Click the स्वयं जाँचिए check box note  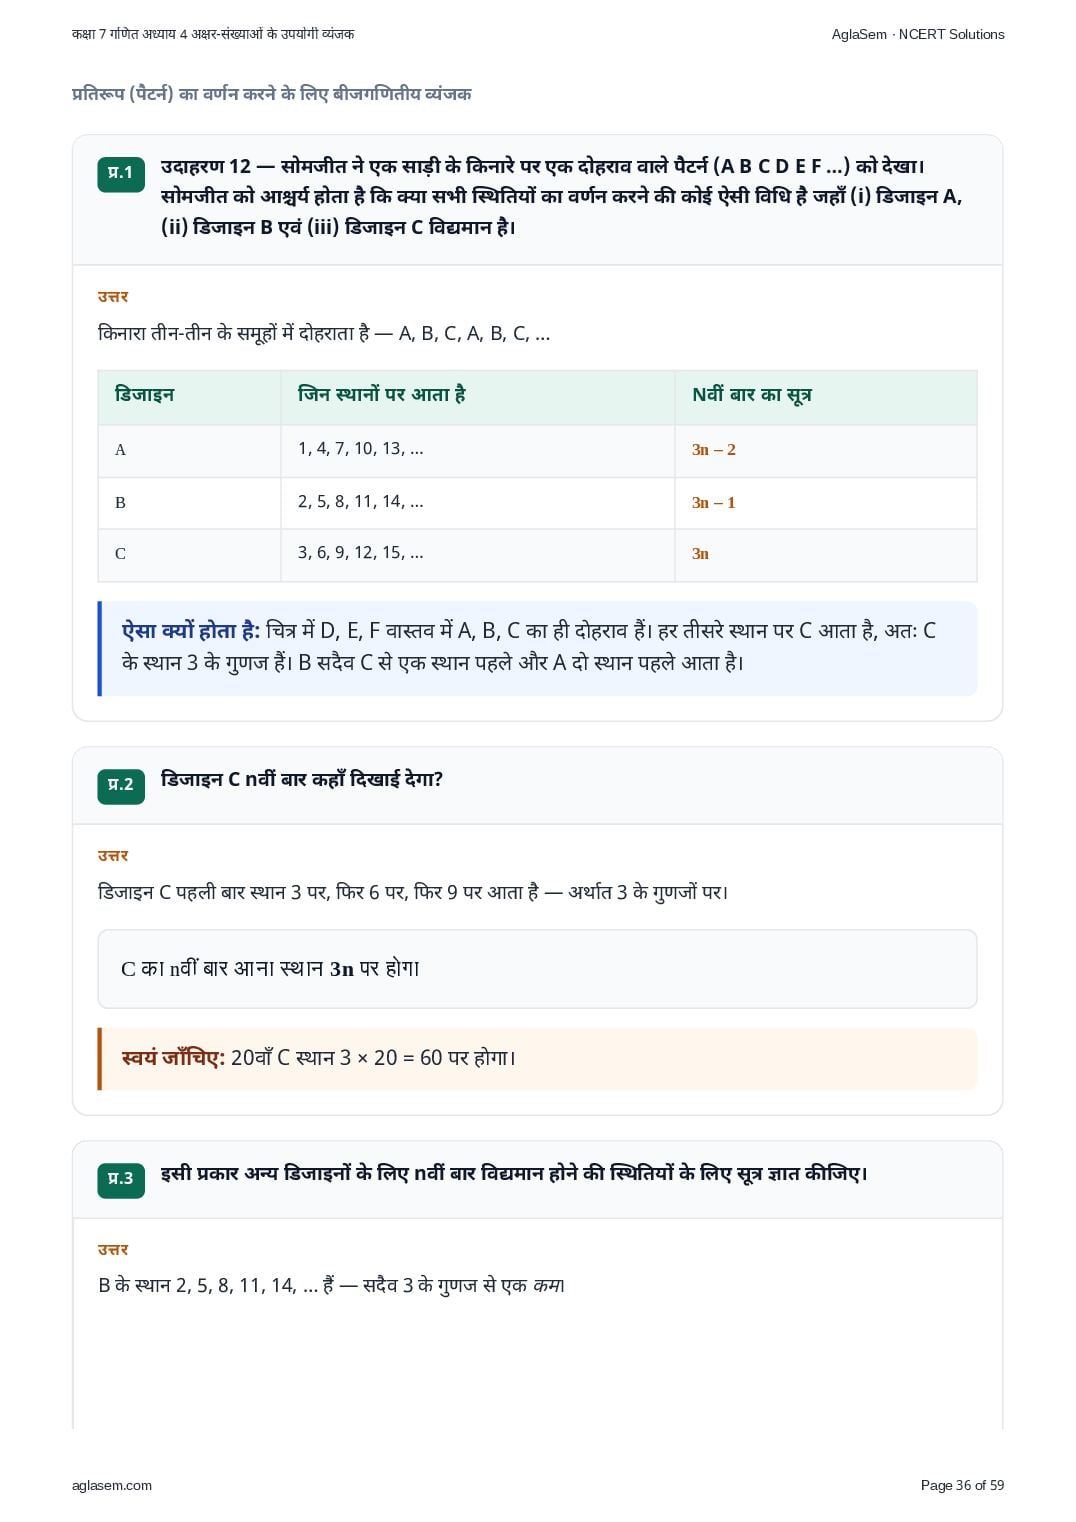[538, 1058]
